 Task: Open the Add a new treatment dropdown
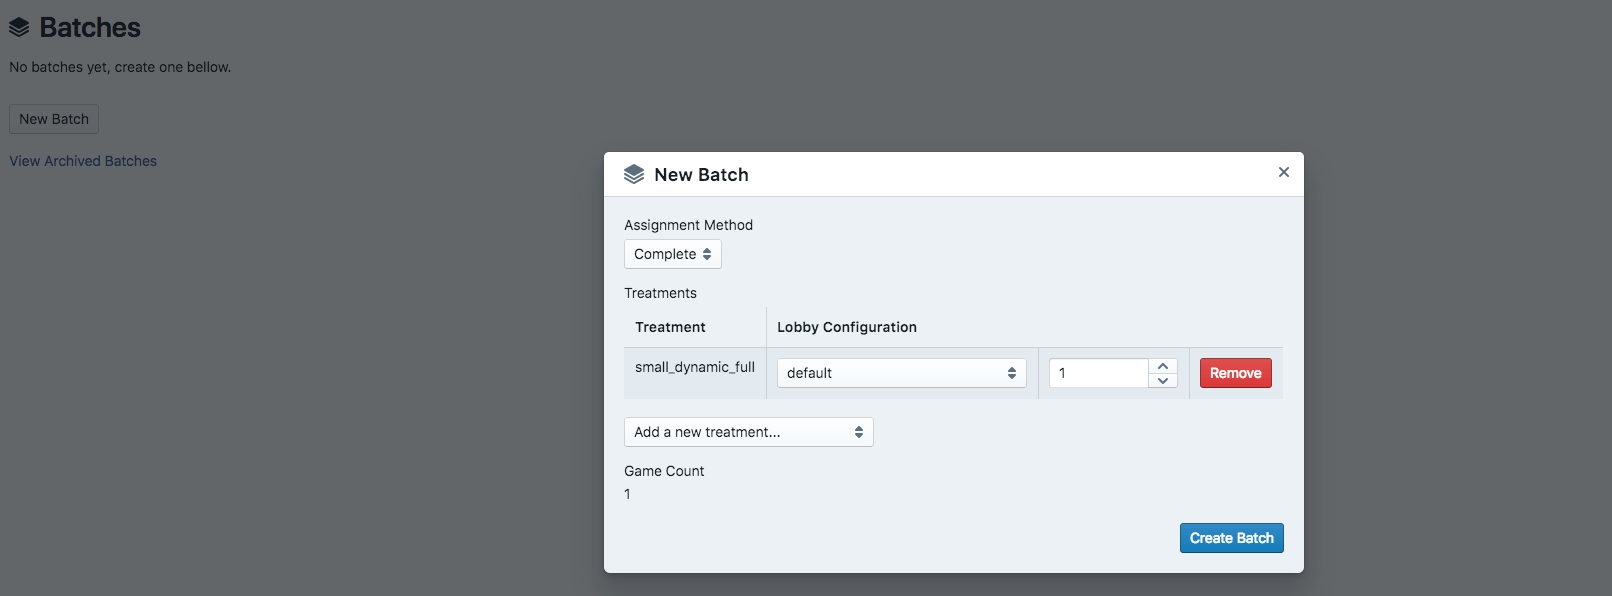(749, 432)
